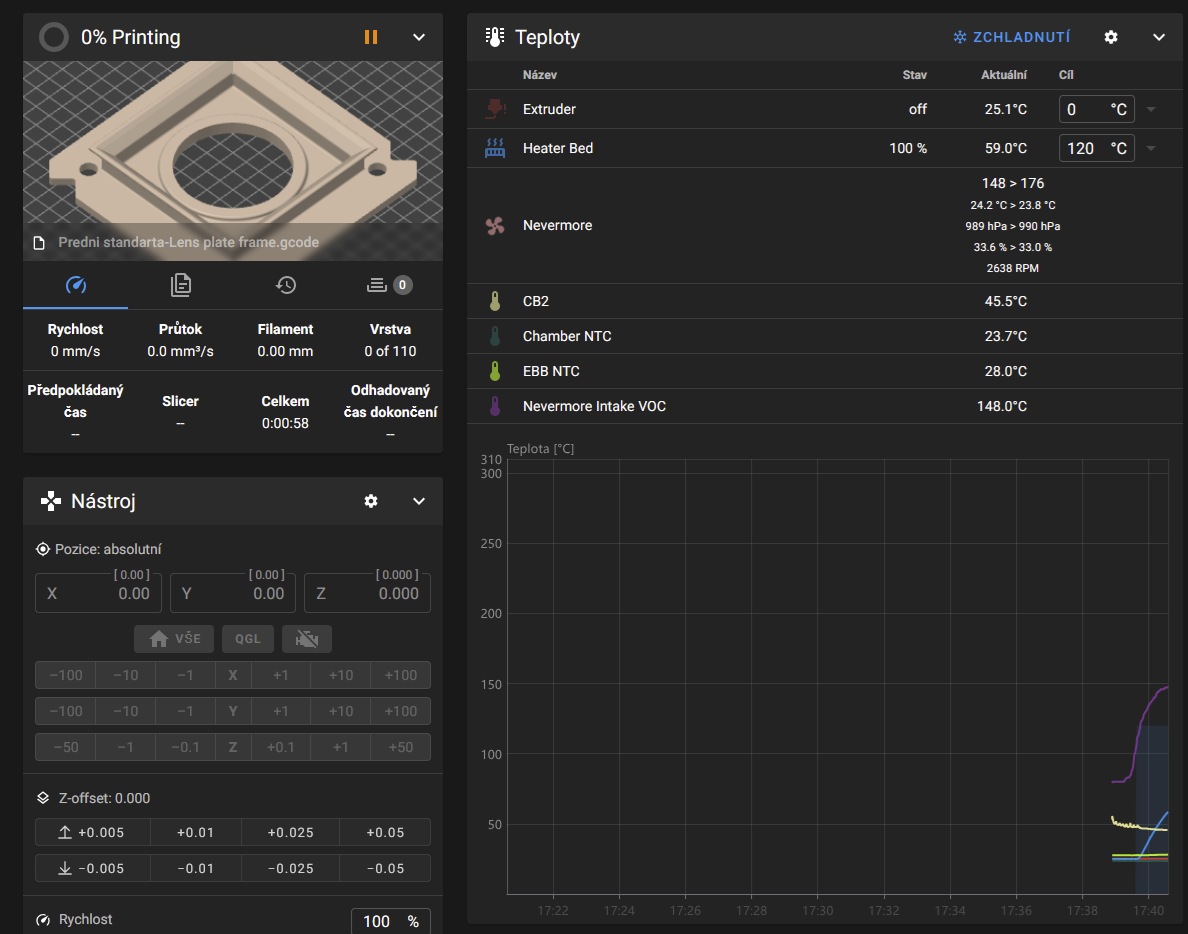This screenshot has height=934, width=1188.
Task: Click the Nevermore Intake VOC thermometer icon
Action: coord(495,406)
